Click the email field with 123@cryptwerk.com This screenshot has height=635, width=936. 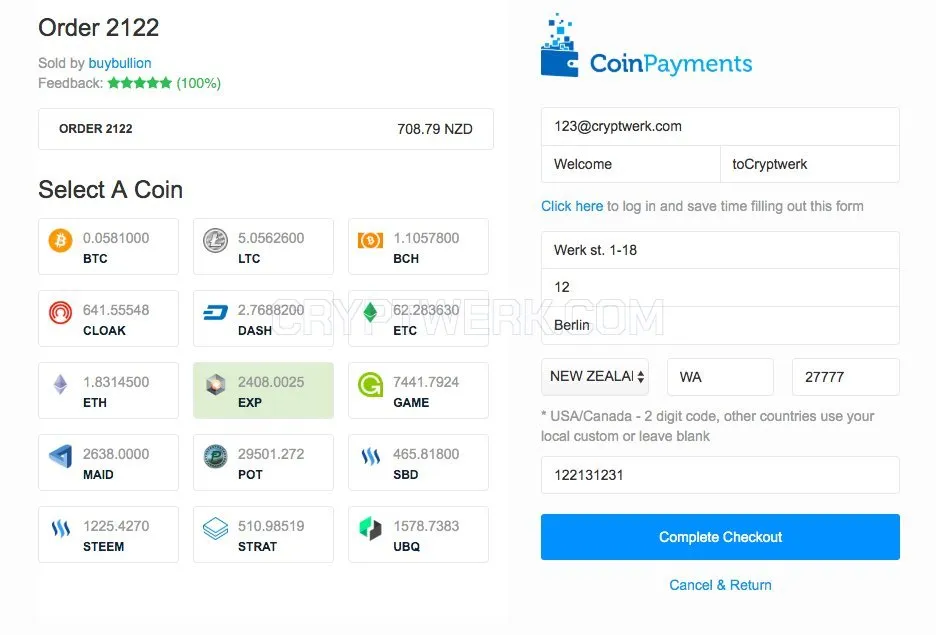click(720, 127)
